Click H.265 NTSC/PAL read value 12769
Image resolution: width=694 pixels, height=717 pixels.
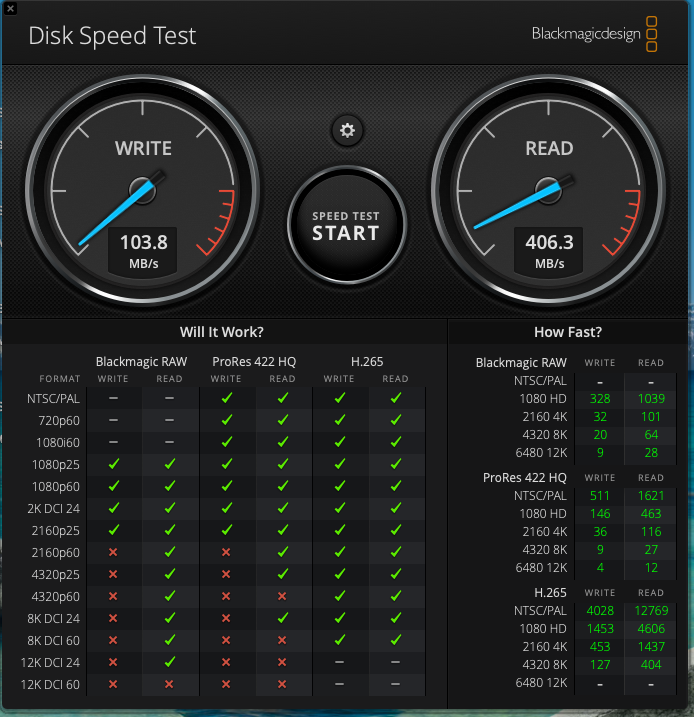point(651,610)
